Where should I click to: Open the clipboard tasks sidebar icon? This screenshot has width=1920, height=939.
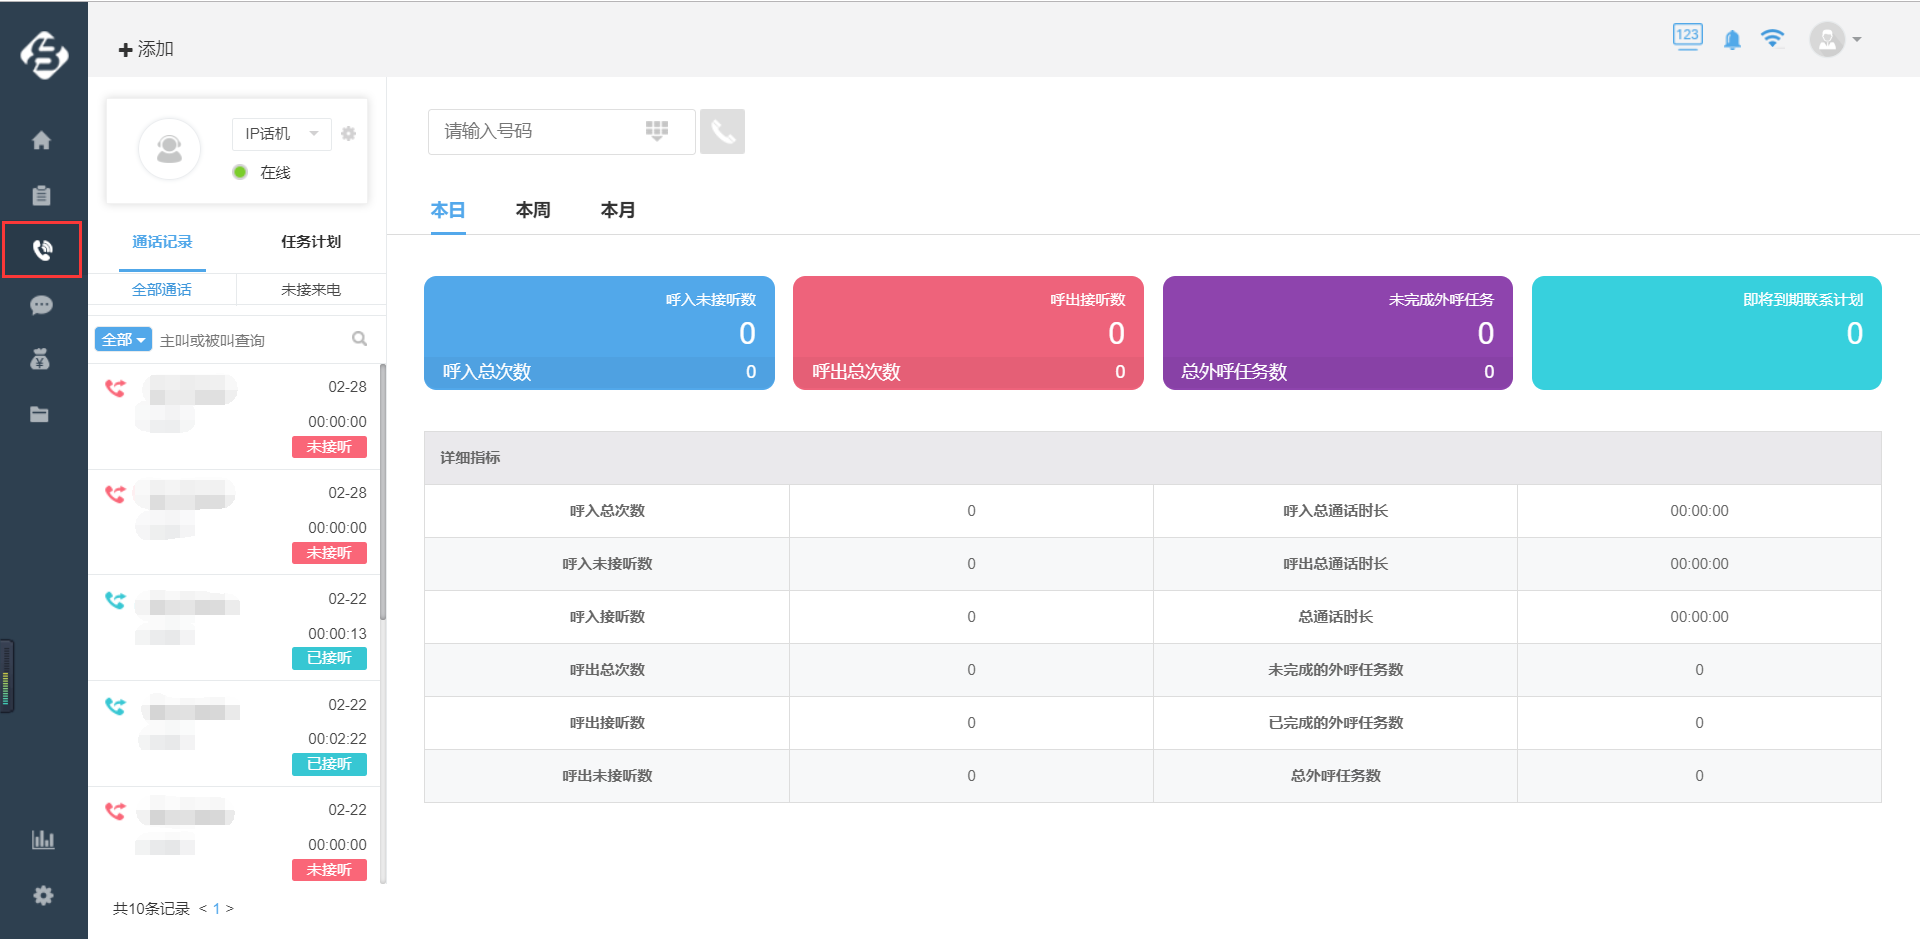(41, 195)
